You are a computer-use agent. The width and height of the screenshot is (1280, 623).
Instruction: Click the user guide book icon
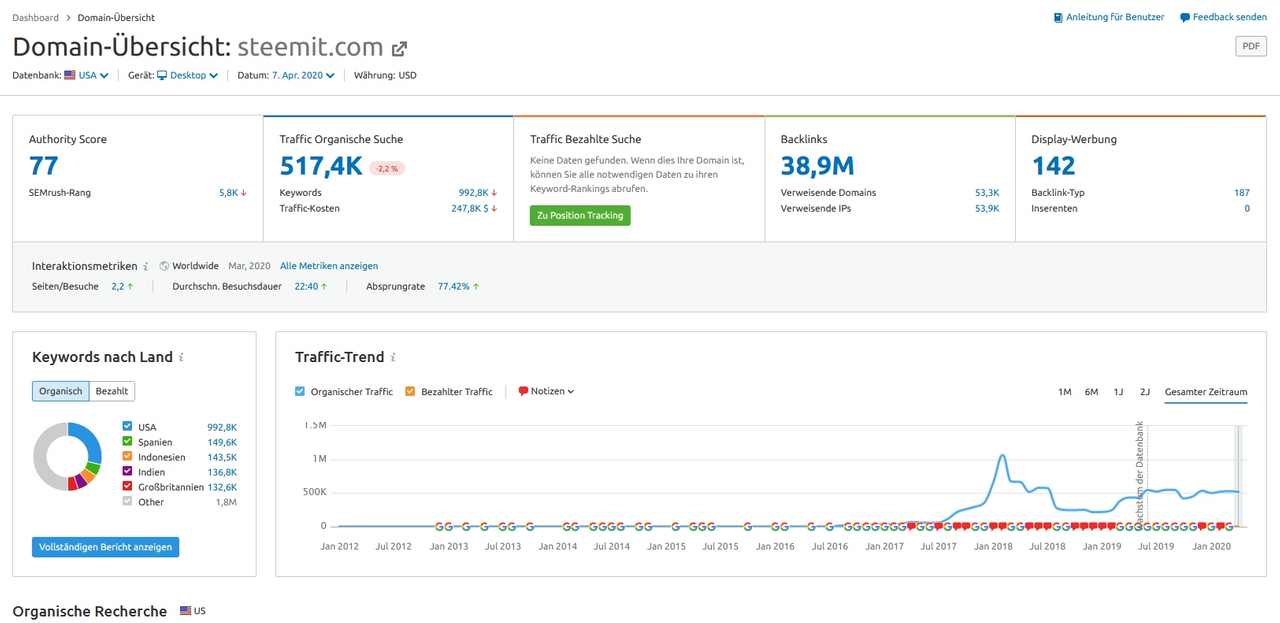pos(1058,18)
